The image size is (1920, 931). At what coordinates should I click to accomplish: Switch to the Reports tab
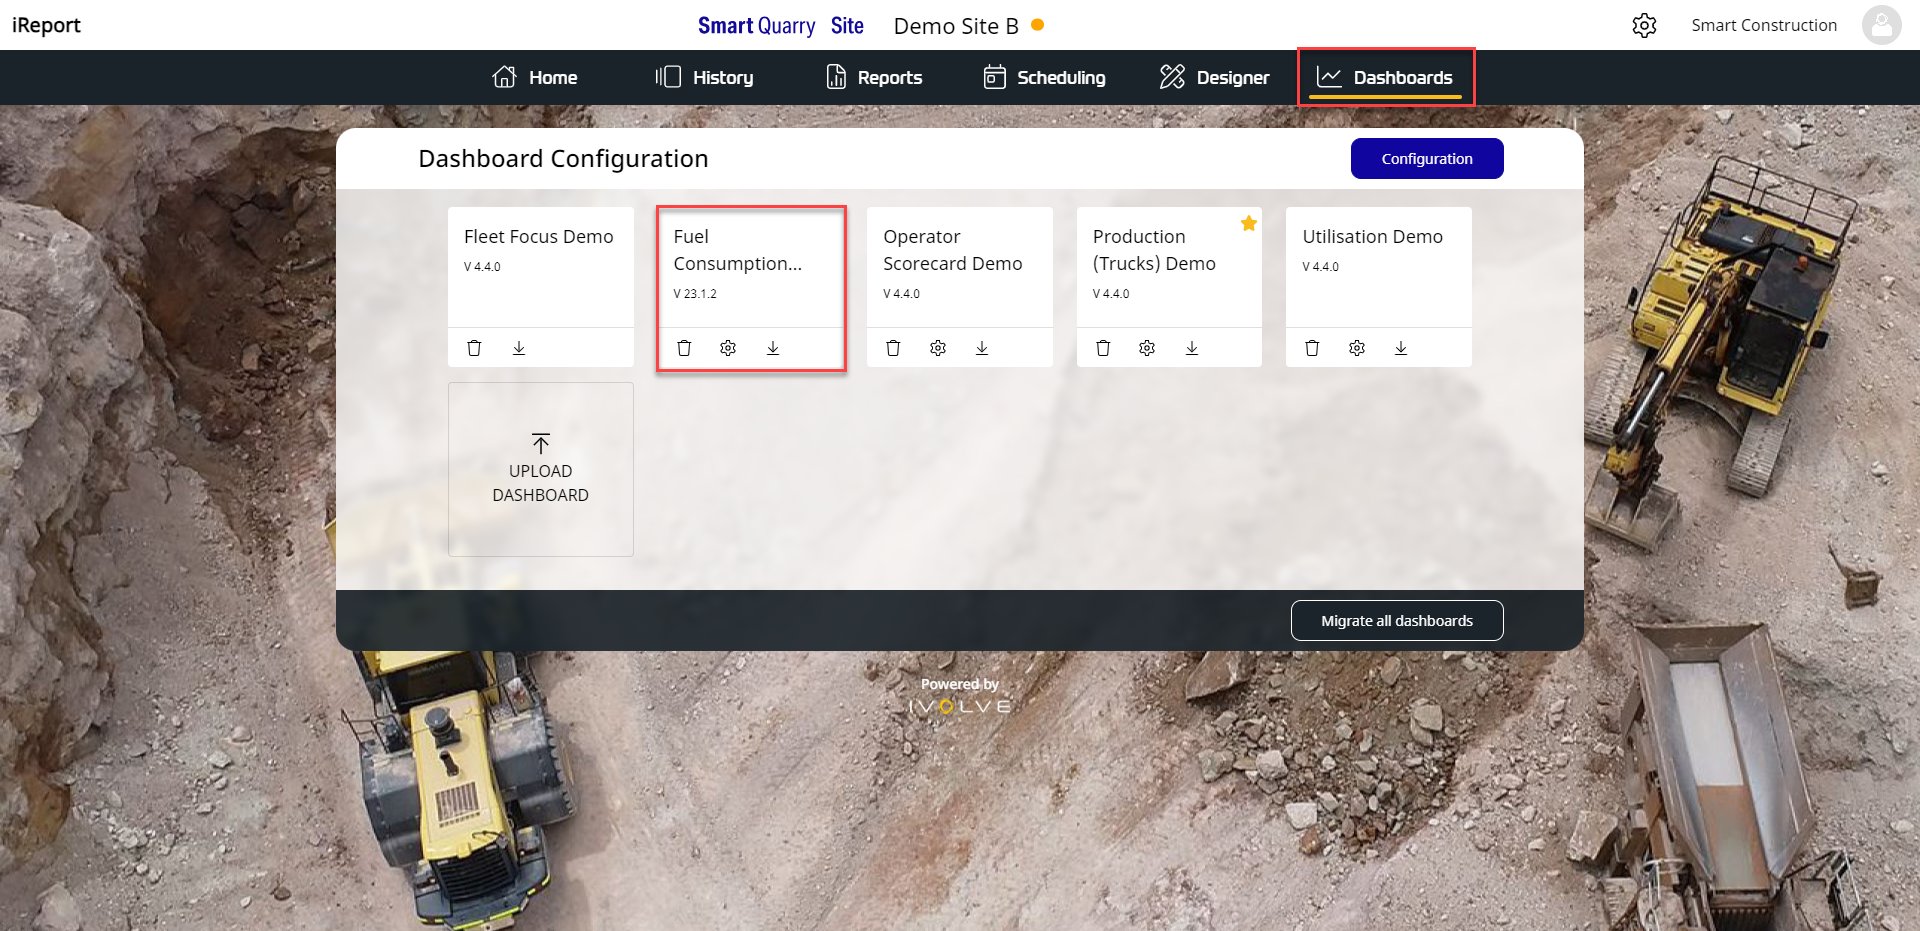(x=874, y=77)
